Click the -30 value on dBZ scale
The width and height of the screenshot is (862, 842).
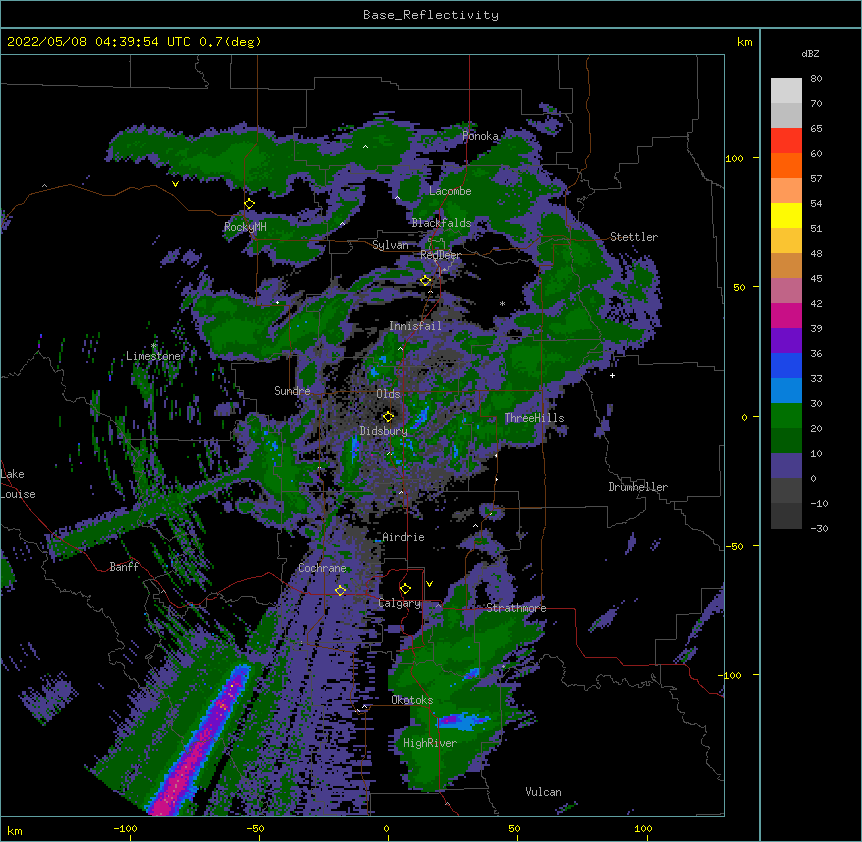pyautogui.click(x=819, y=529)
